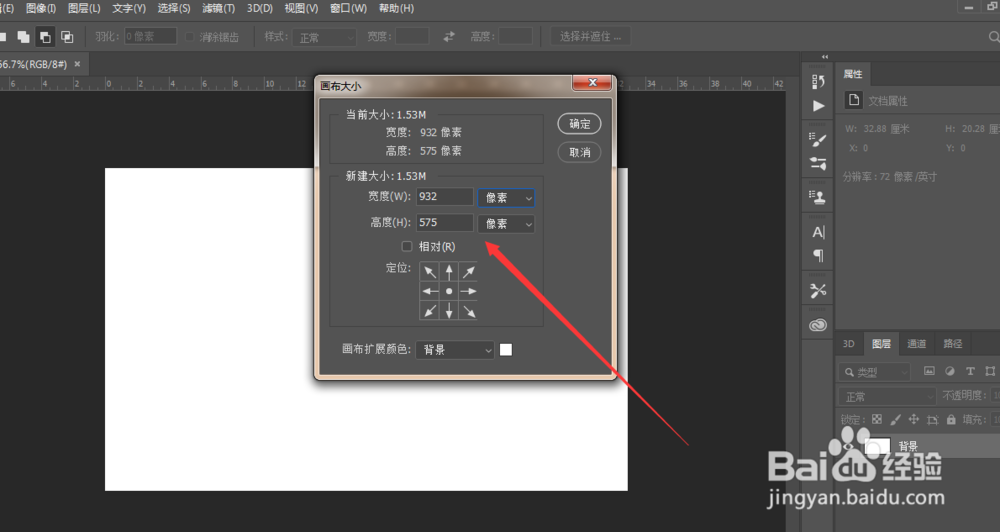This screenshot has width=1000, height=532.
Task: Set anchor to bottom-center down arrow
Action: pyautogui.click(x=449, y=310)
